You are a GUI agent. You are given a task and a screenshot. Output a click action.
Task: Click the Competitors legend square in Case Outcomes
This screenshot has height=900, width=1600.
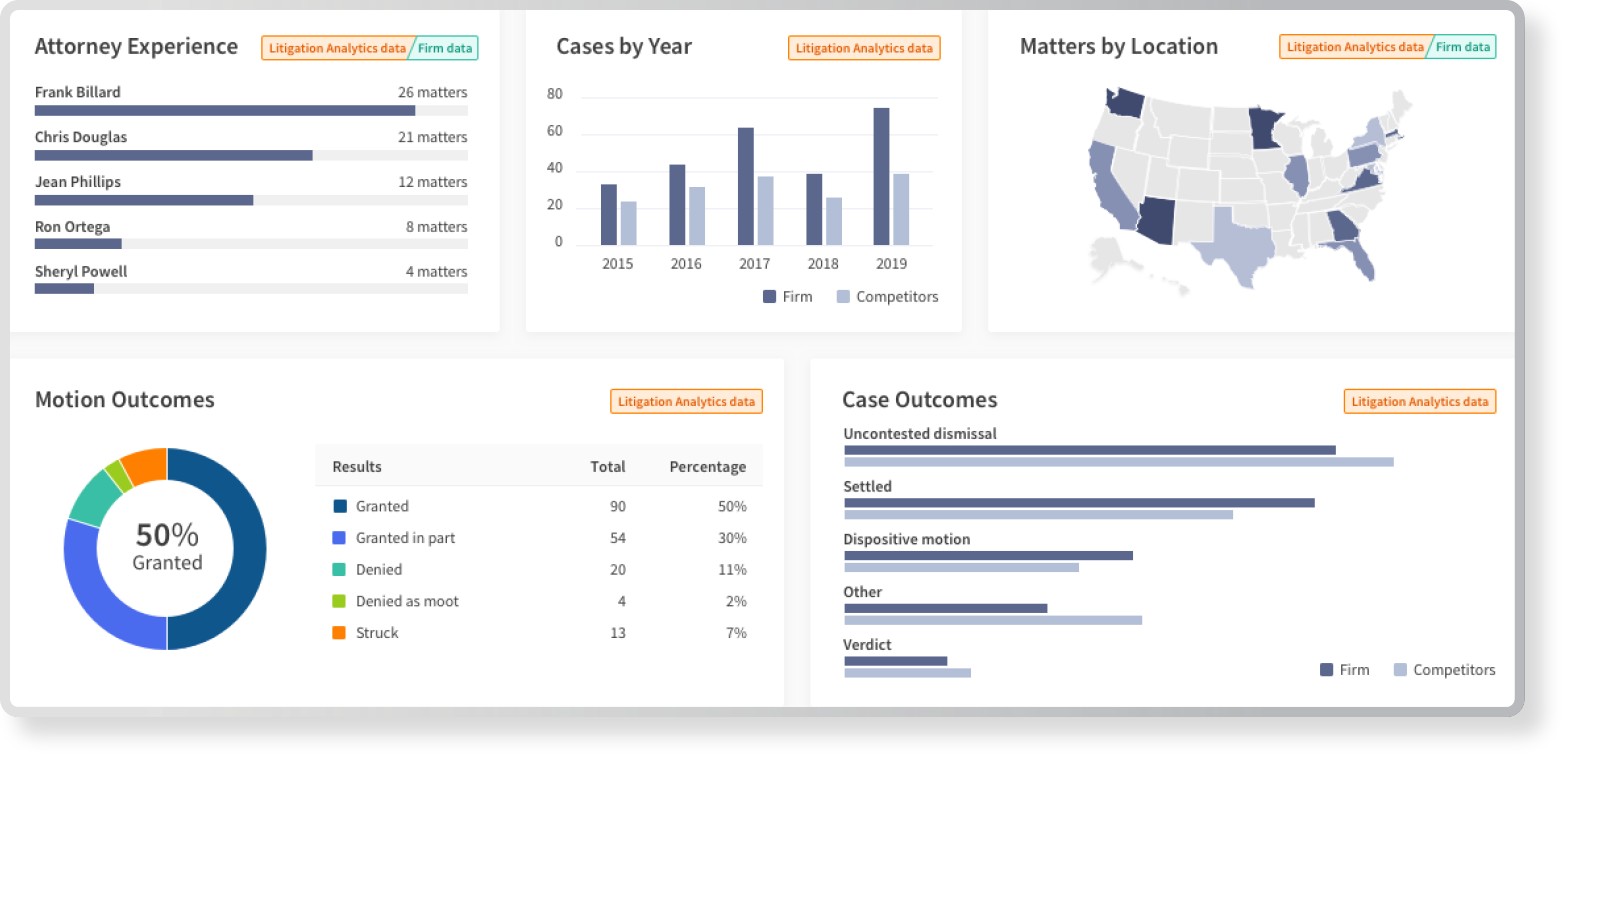[x=1400, y=670]
